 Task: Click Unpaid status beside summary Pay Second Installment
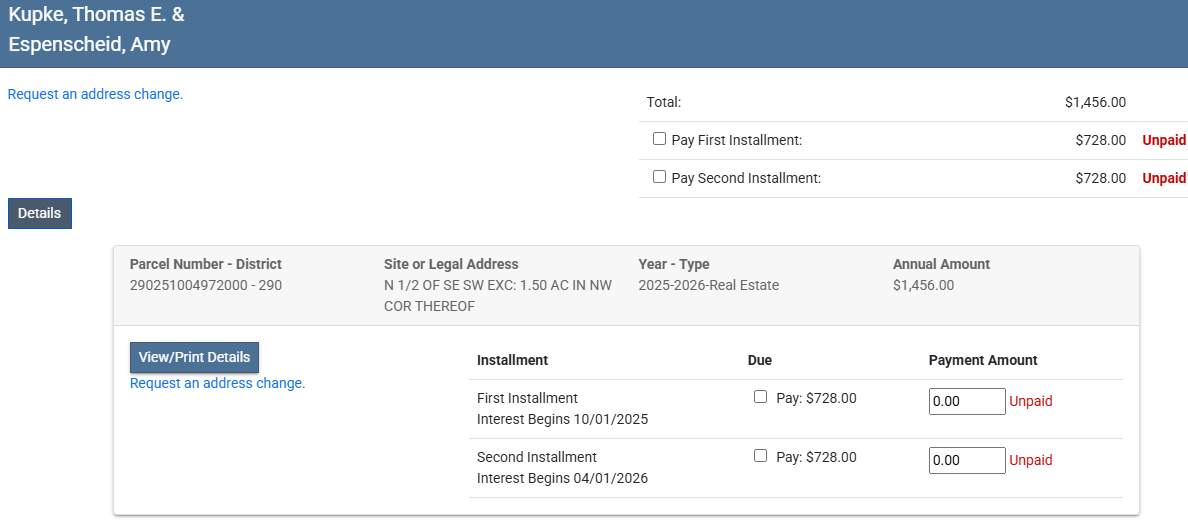(1164, 178)
